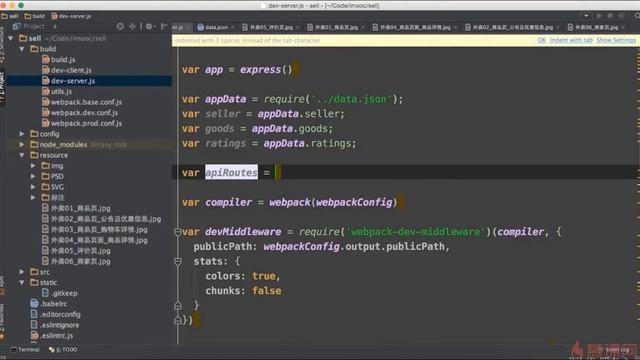Close the data.json editor tab
Image resolution: width=640 pixels, height=360 pixels.
[233, 27]
